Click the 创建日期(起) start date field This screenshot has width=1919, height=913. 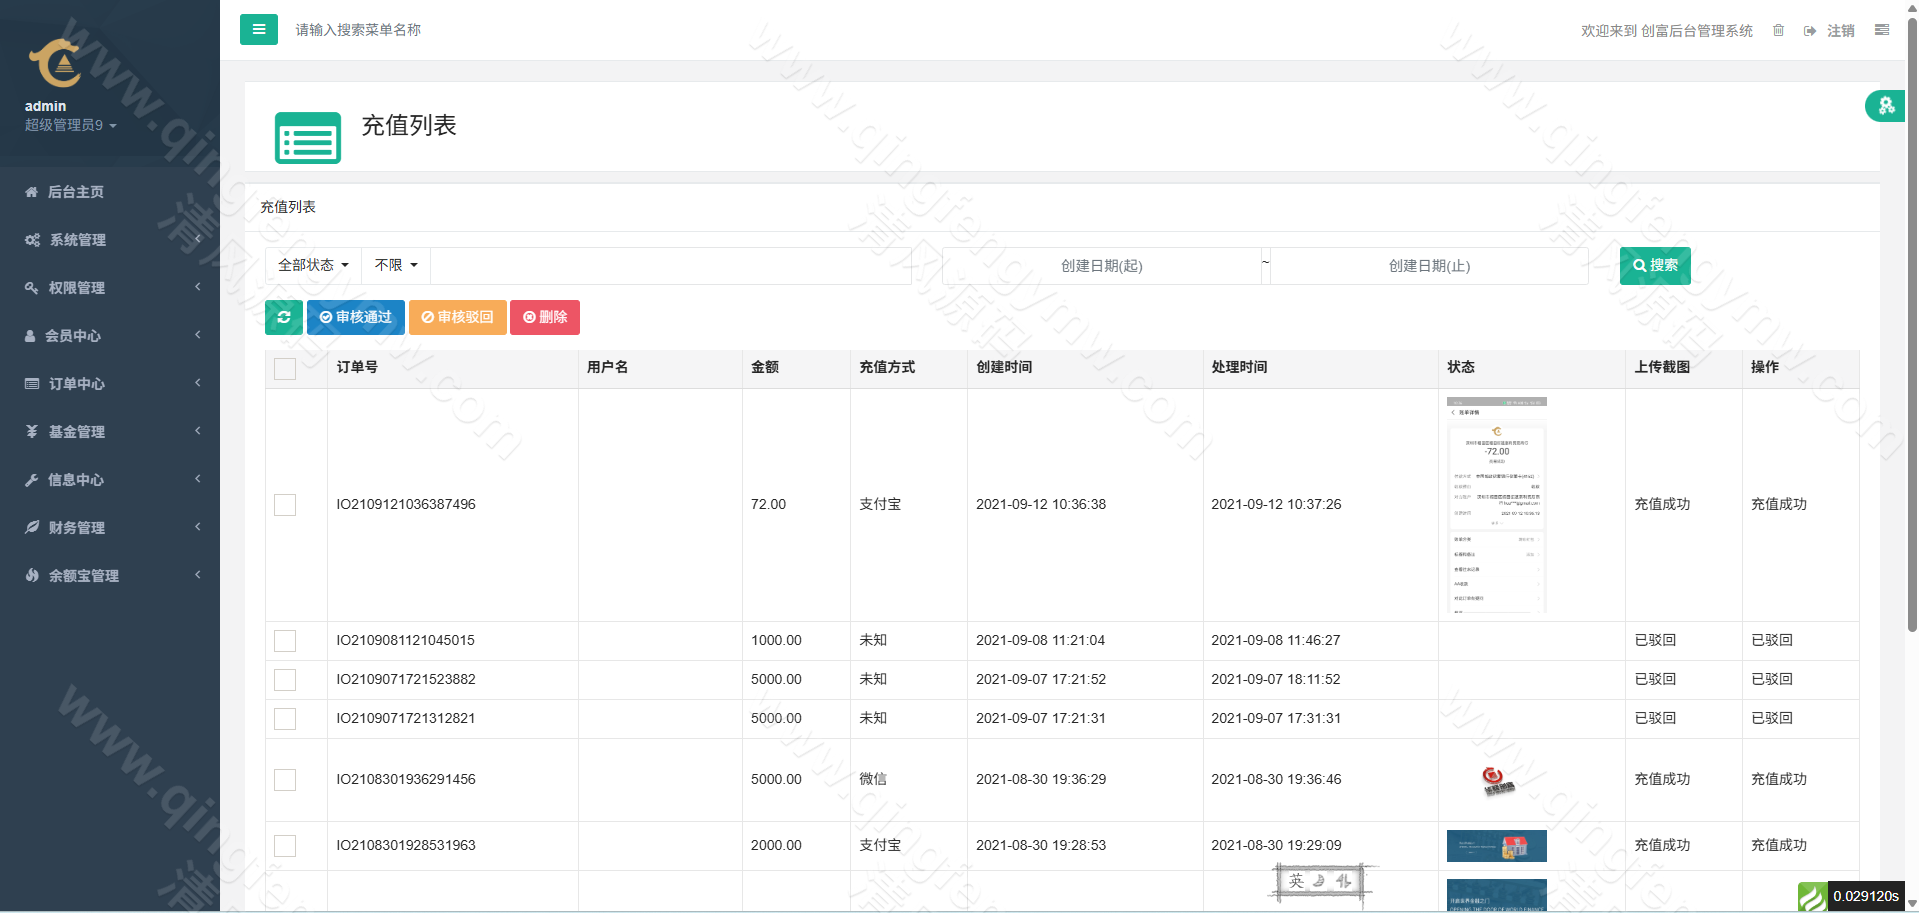coord(1101,266)
